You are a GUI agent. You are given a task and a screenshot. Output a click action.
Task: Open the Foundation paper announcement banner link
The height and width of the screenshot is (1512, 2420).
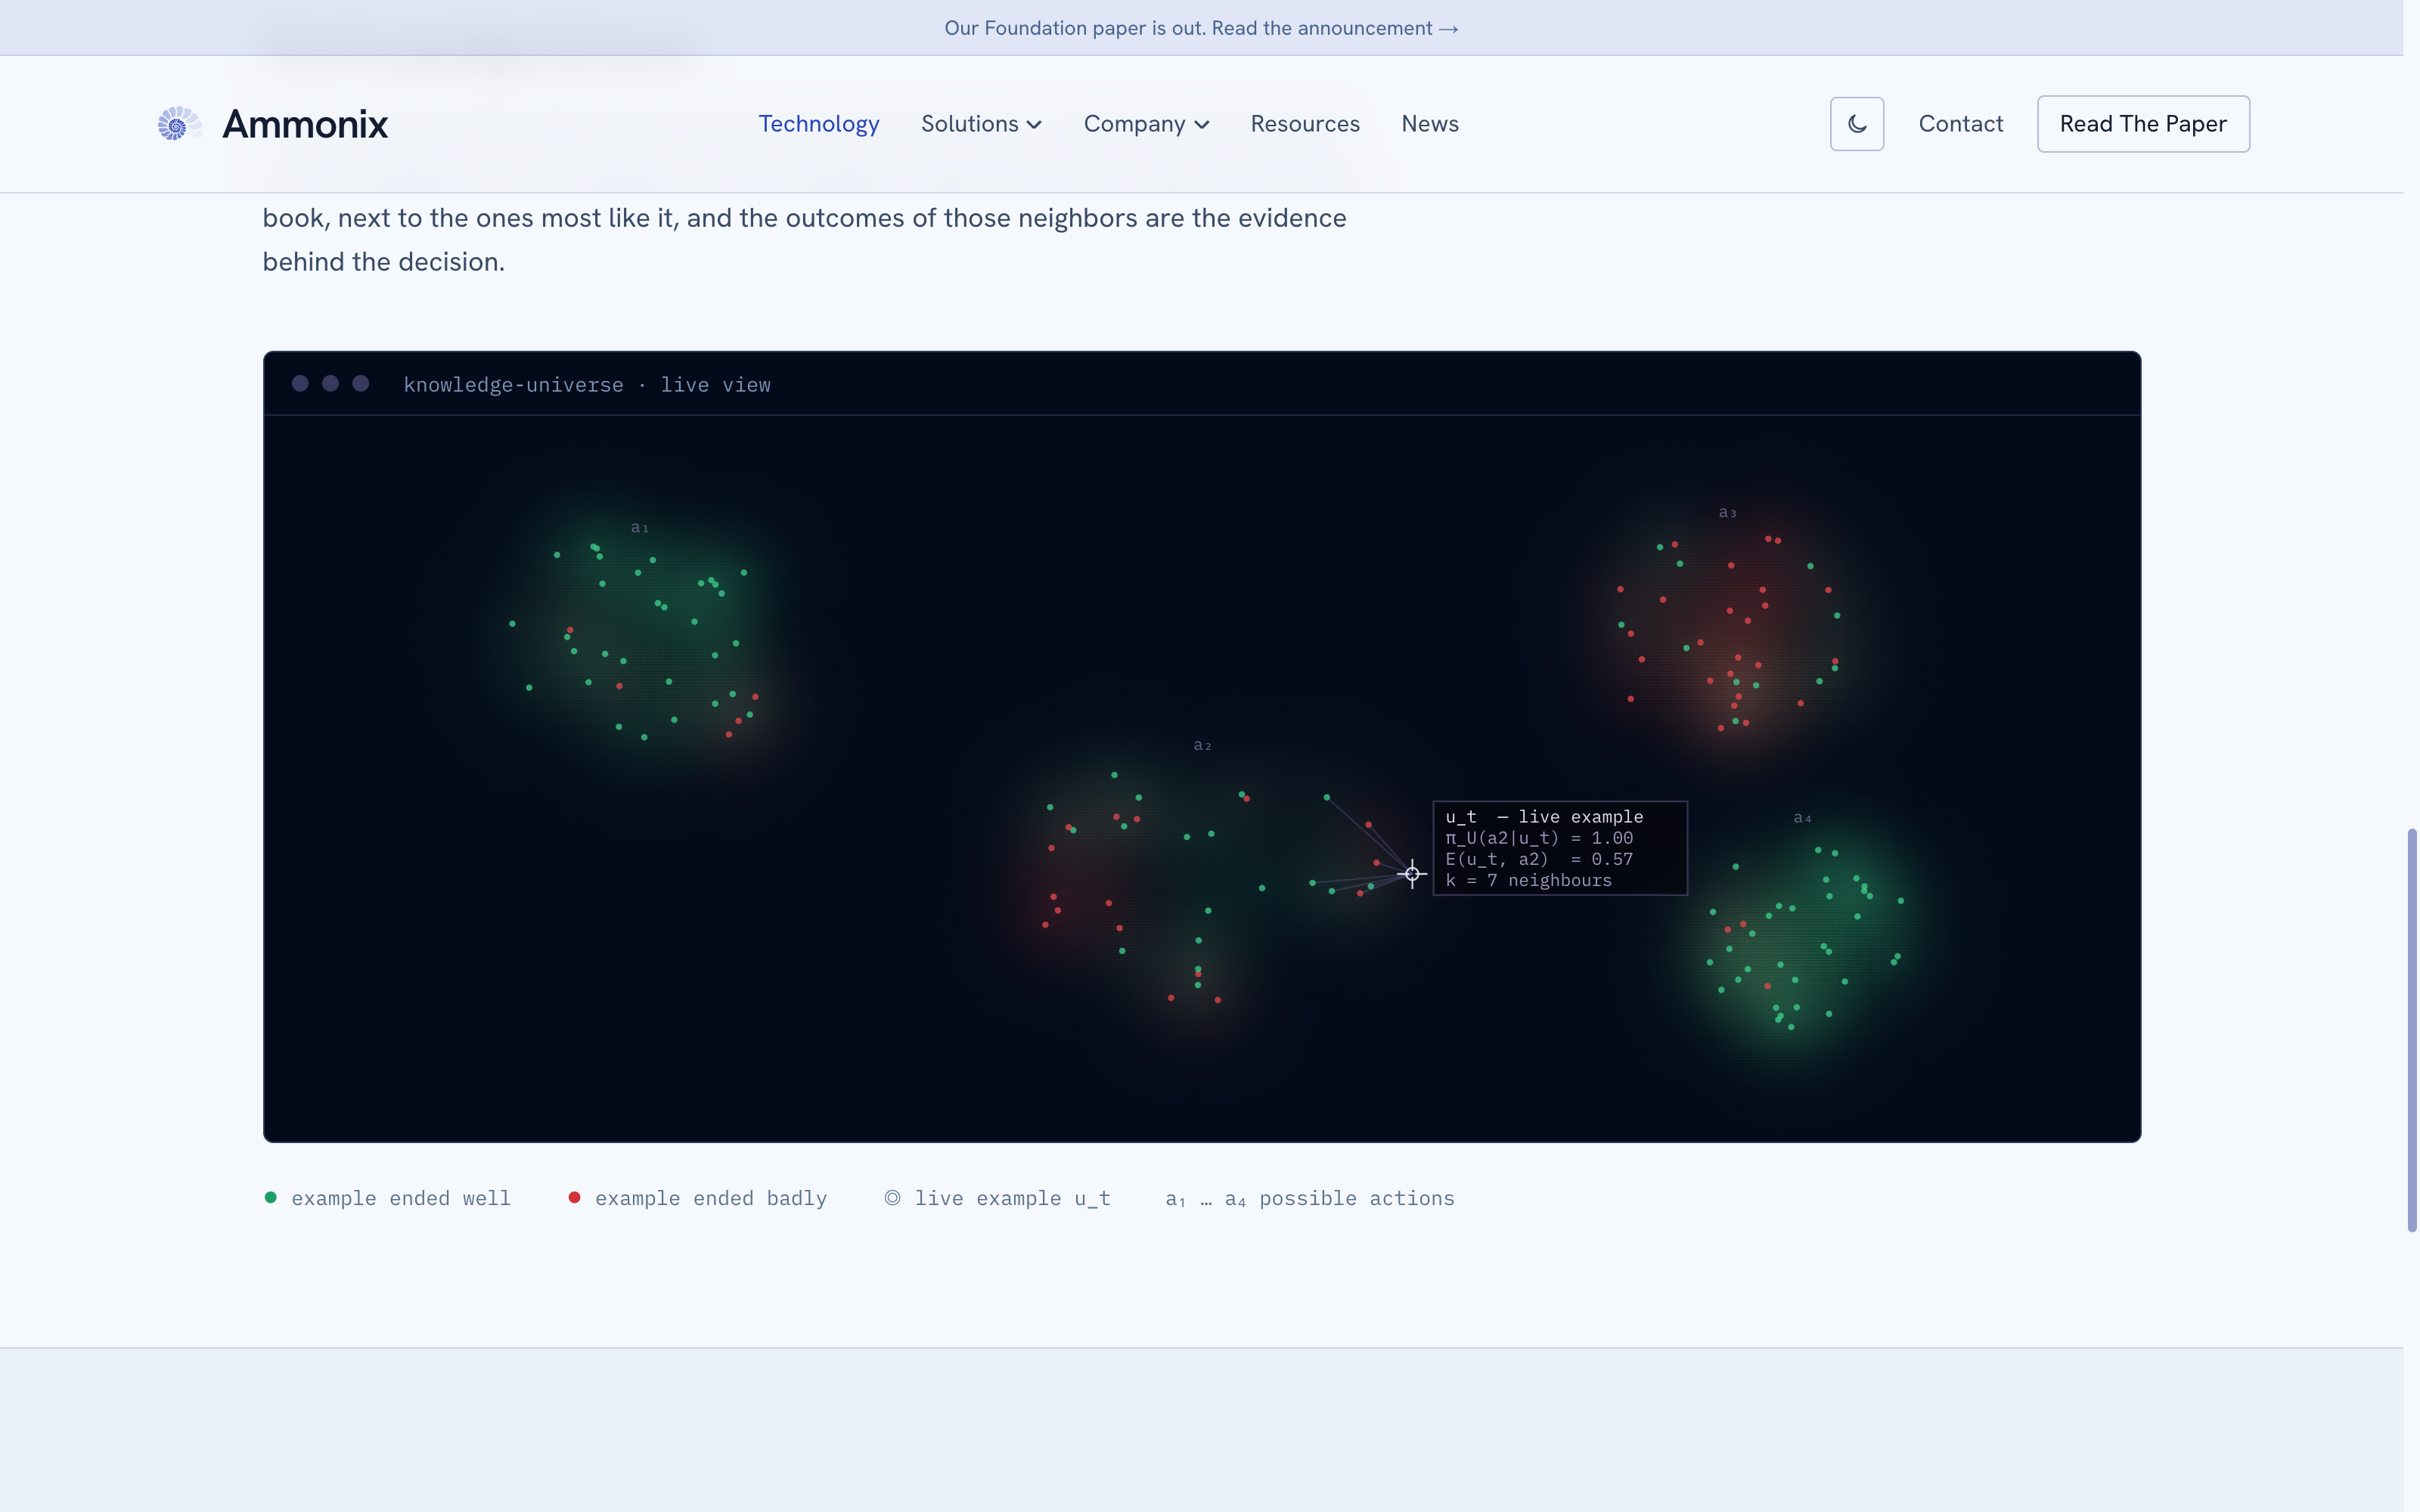click(x=1201, y=28)
